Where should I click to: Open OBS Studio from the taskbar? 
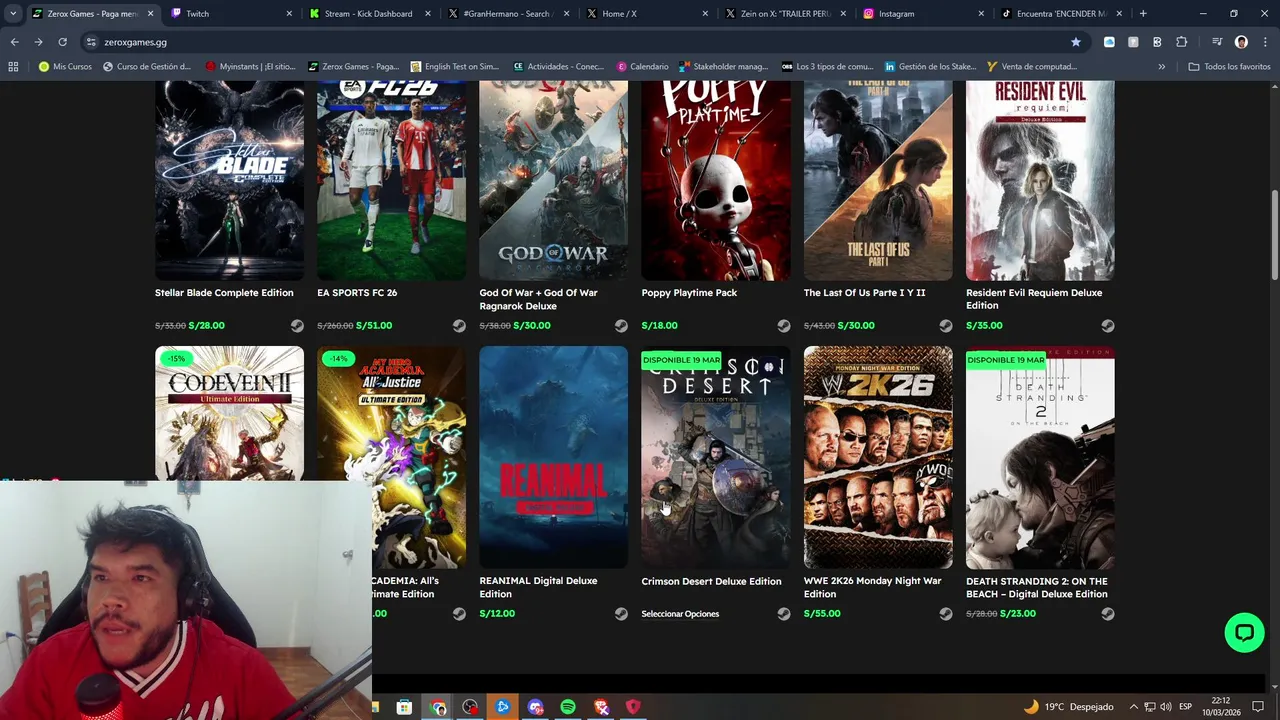point(470,707)
